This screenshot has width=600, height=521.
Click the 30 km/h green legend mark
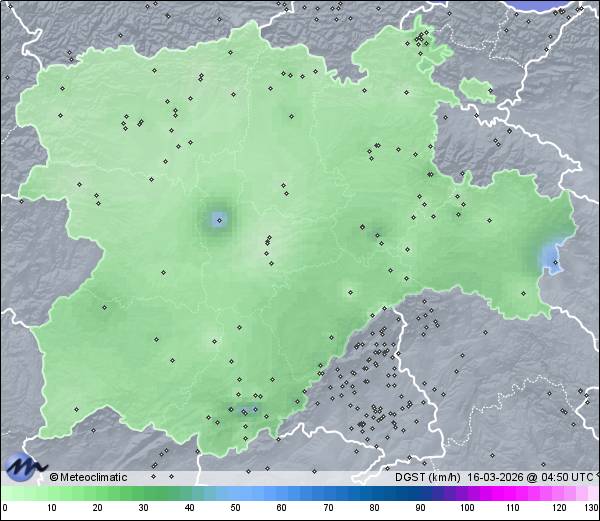pos(143,507)
